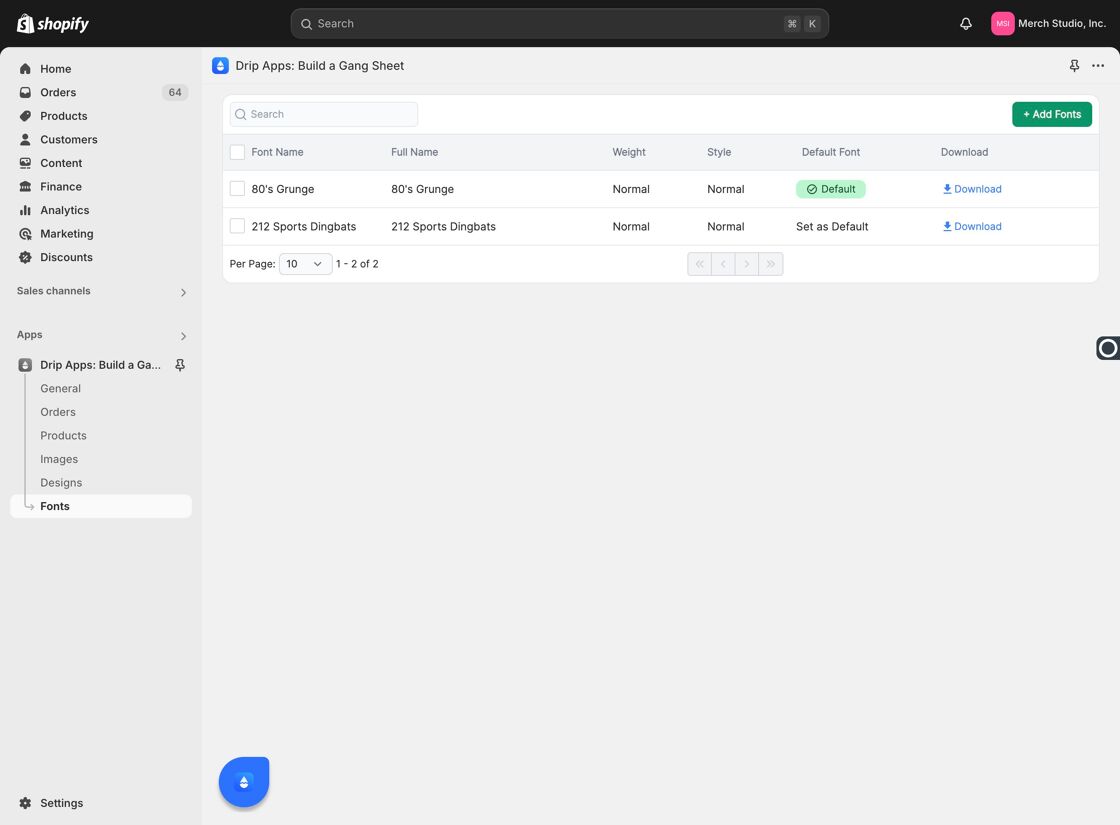Focus the top Shopify search bar

(x=559, y=24)
